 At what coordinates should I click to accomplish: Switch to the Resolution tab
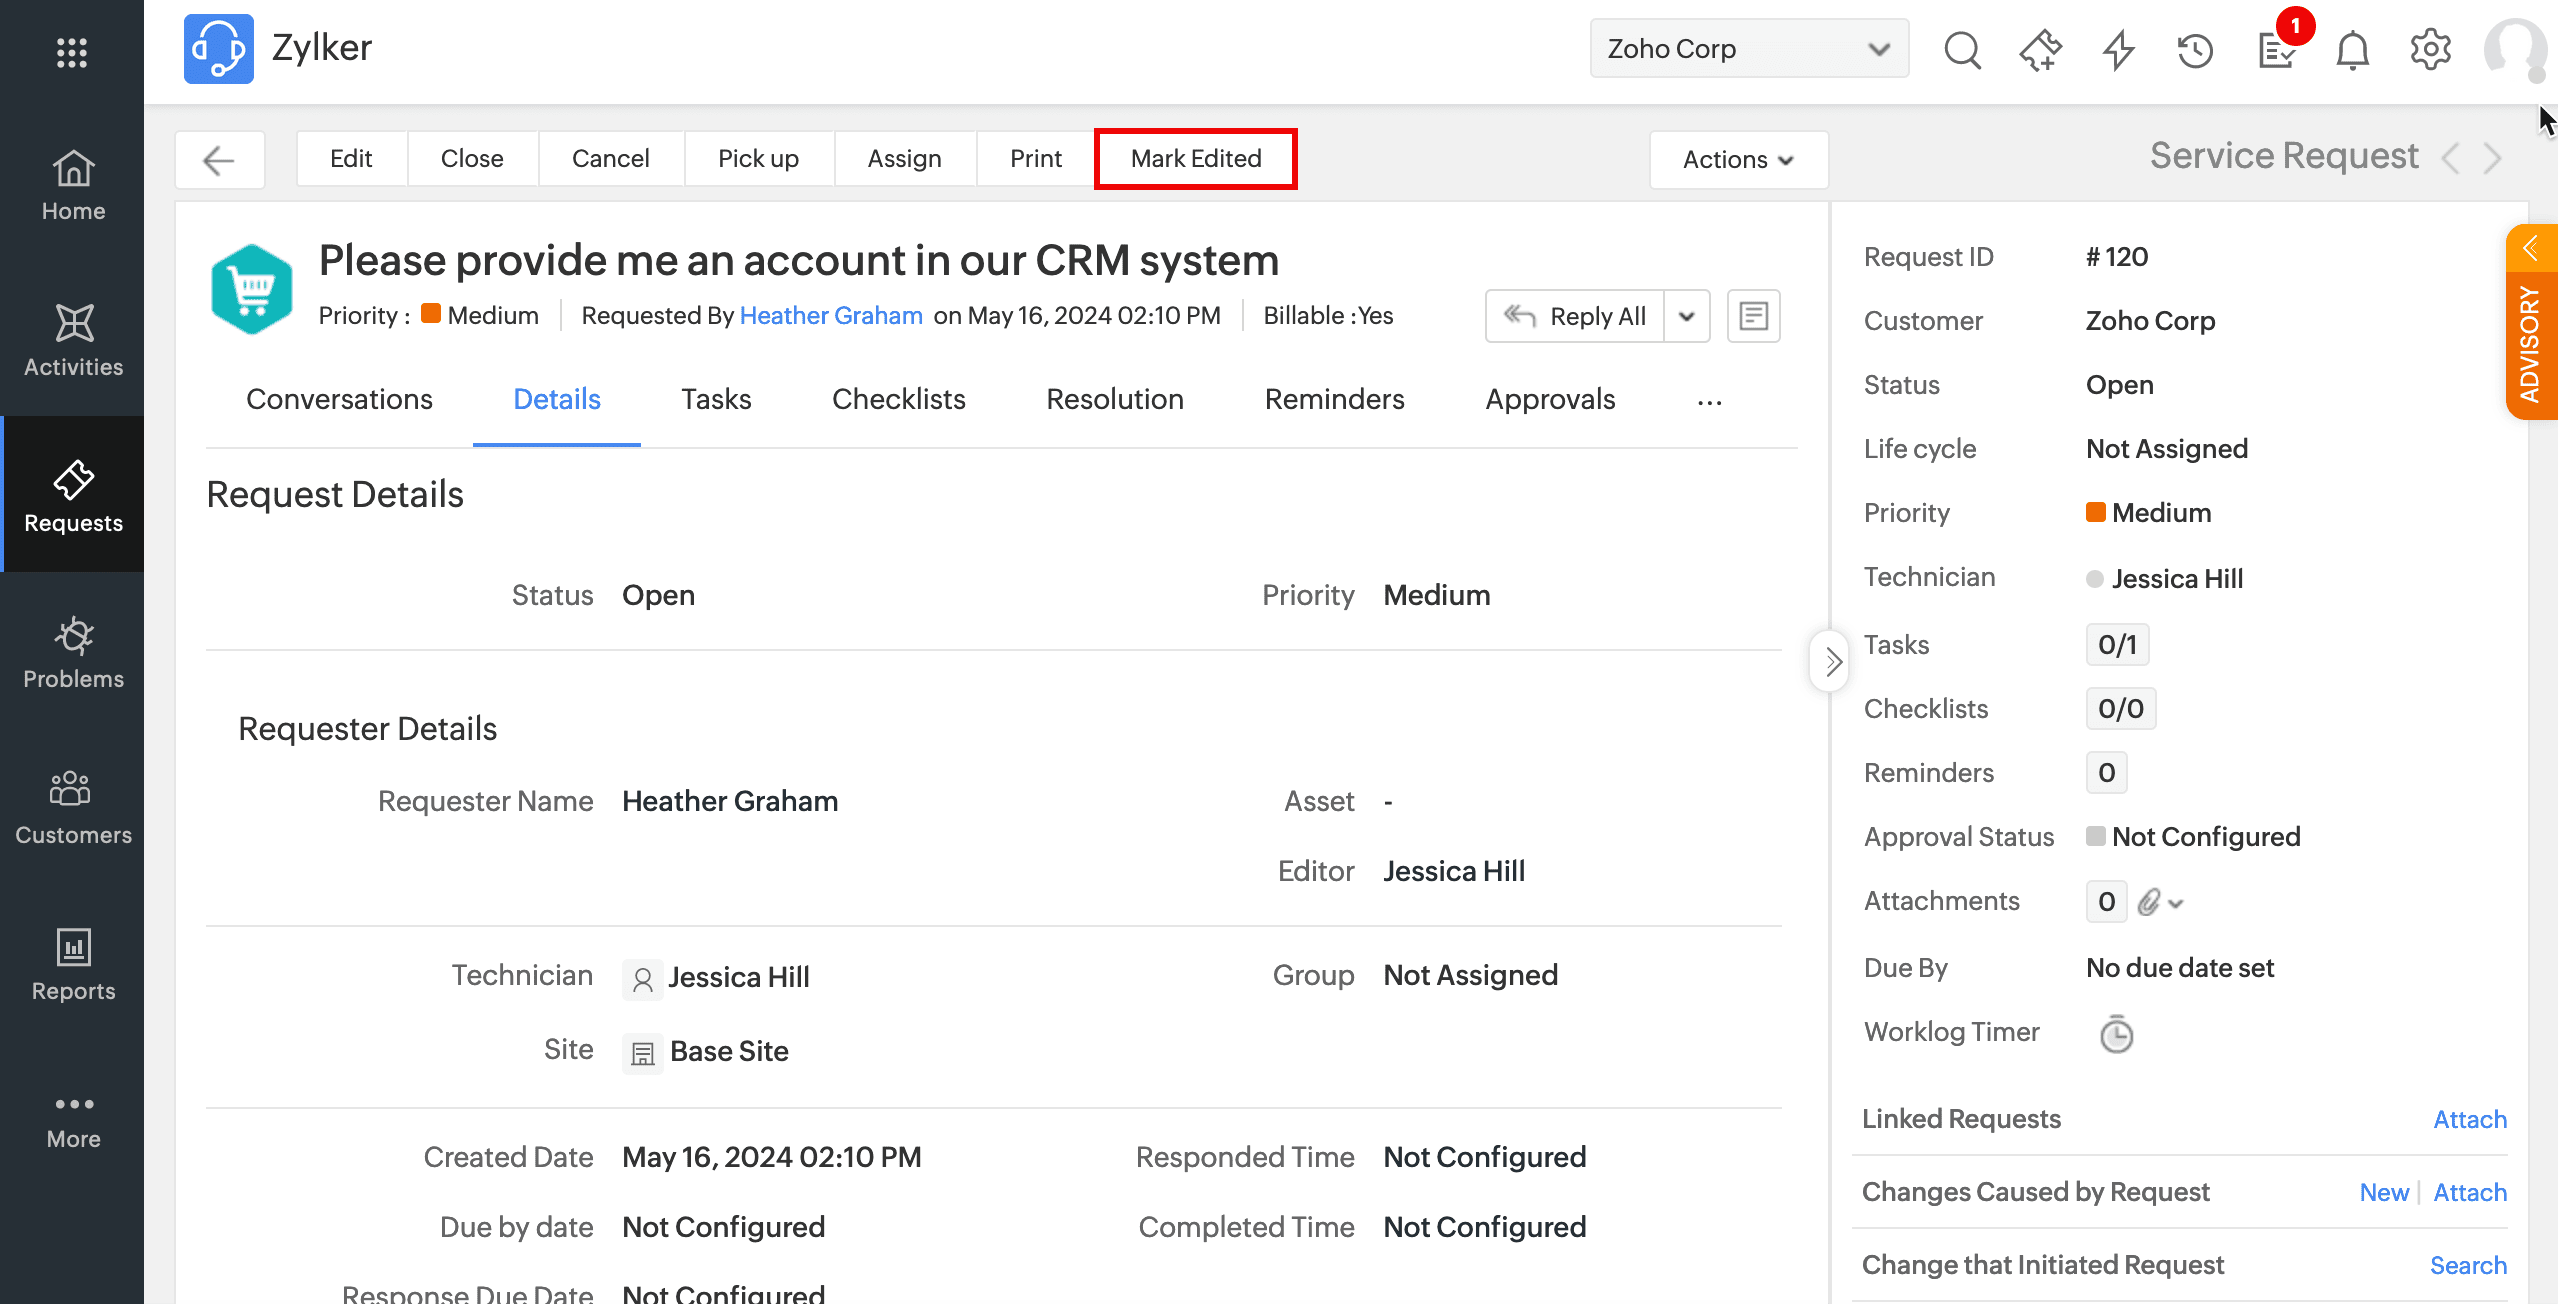tap(1114, 399)
